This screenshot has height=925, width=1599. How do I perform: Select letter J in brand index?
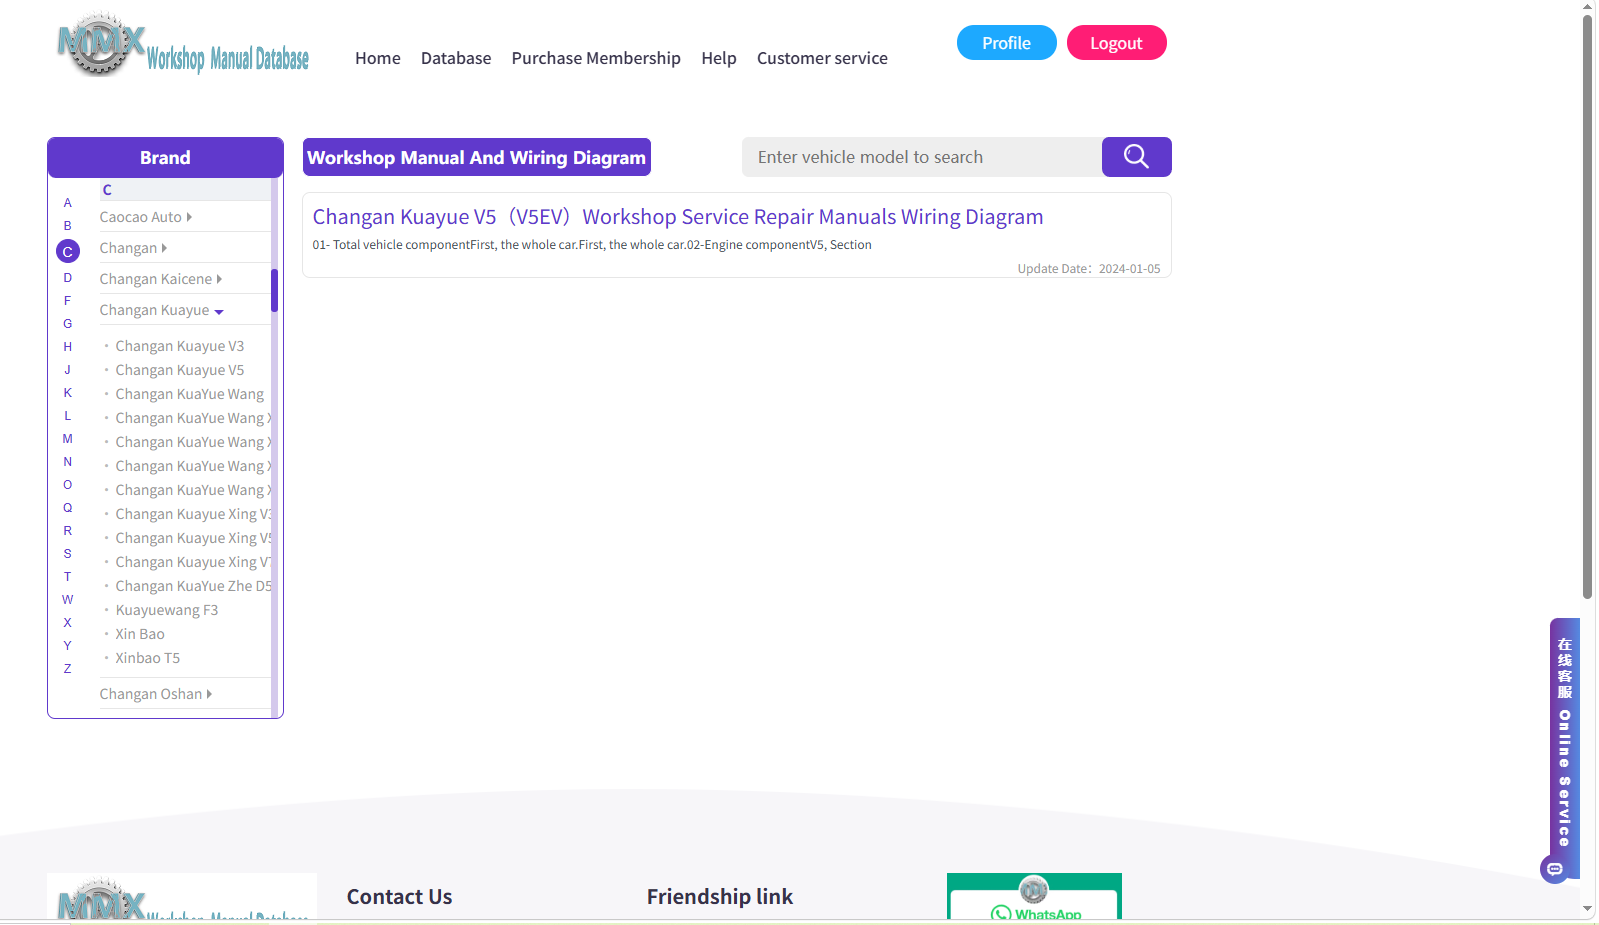68,370
